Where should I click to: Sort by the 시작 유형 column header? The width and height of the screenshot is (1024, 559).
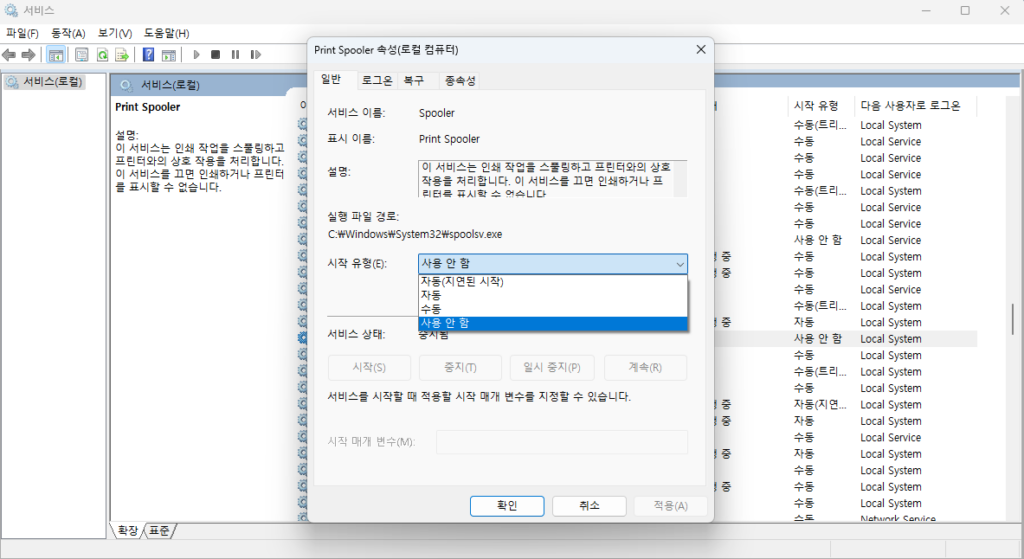tap(820, 106)
